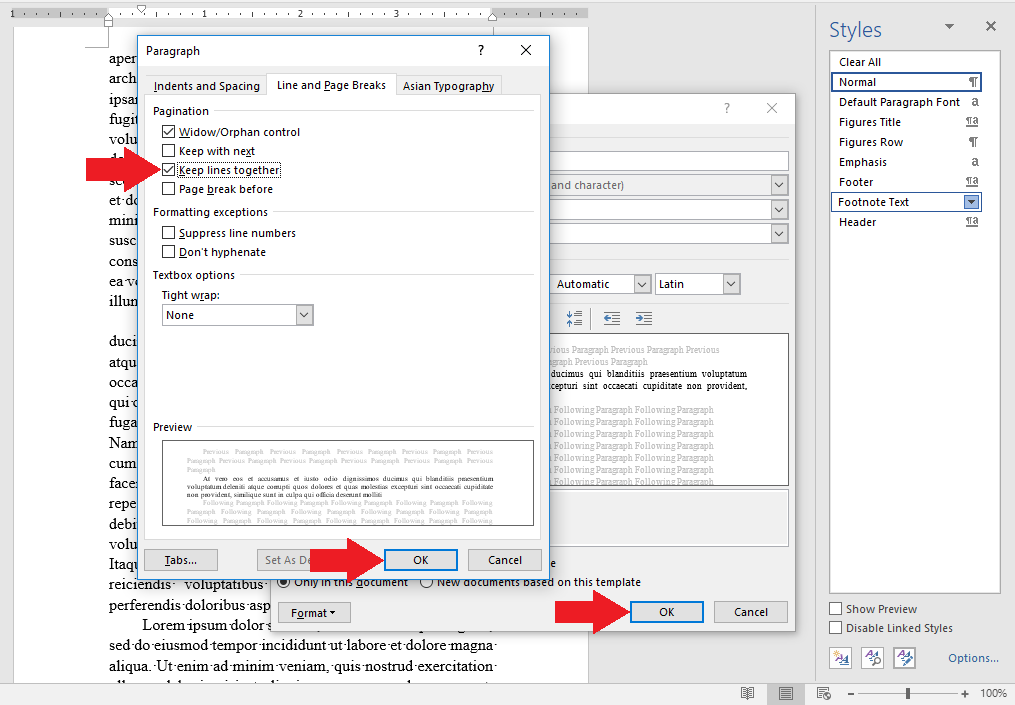
Task: Click the Set As Default button
Action: (287, 560)
